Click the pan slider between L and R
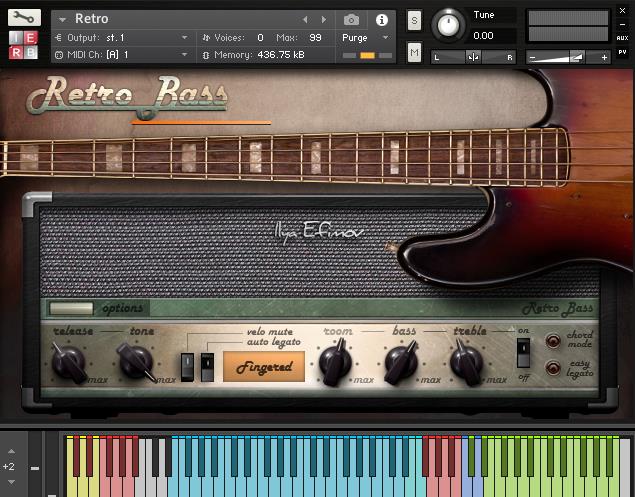Viewport: 635px width, 497px height. (x=473, y=57)
